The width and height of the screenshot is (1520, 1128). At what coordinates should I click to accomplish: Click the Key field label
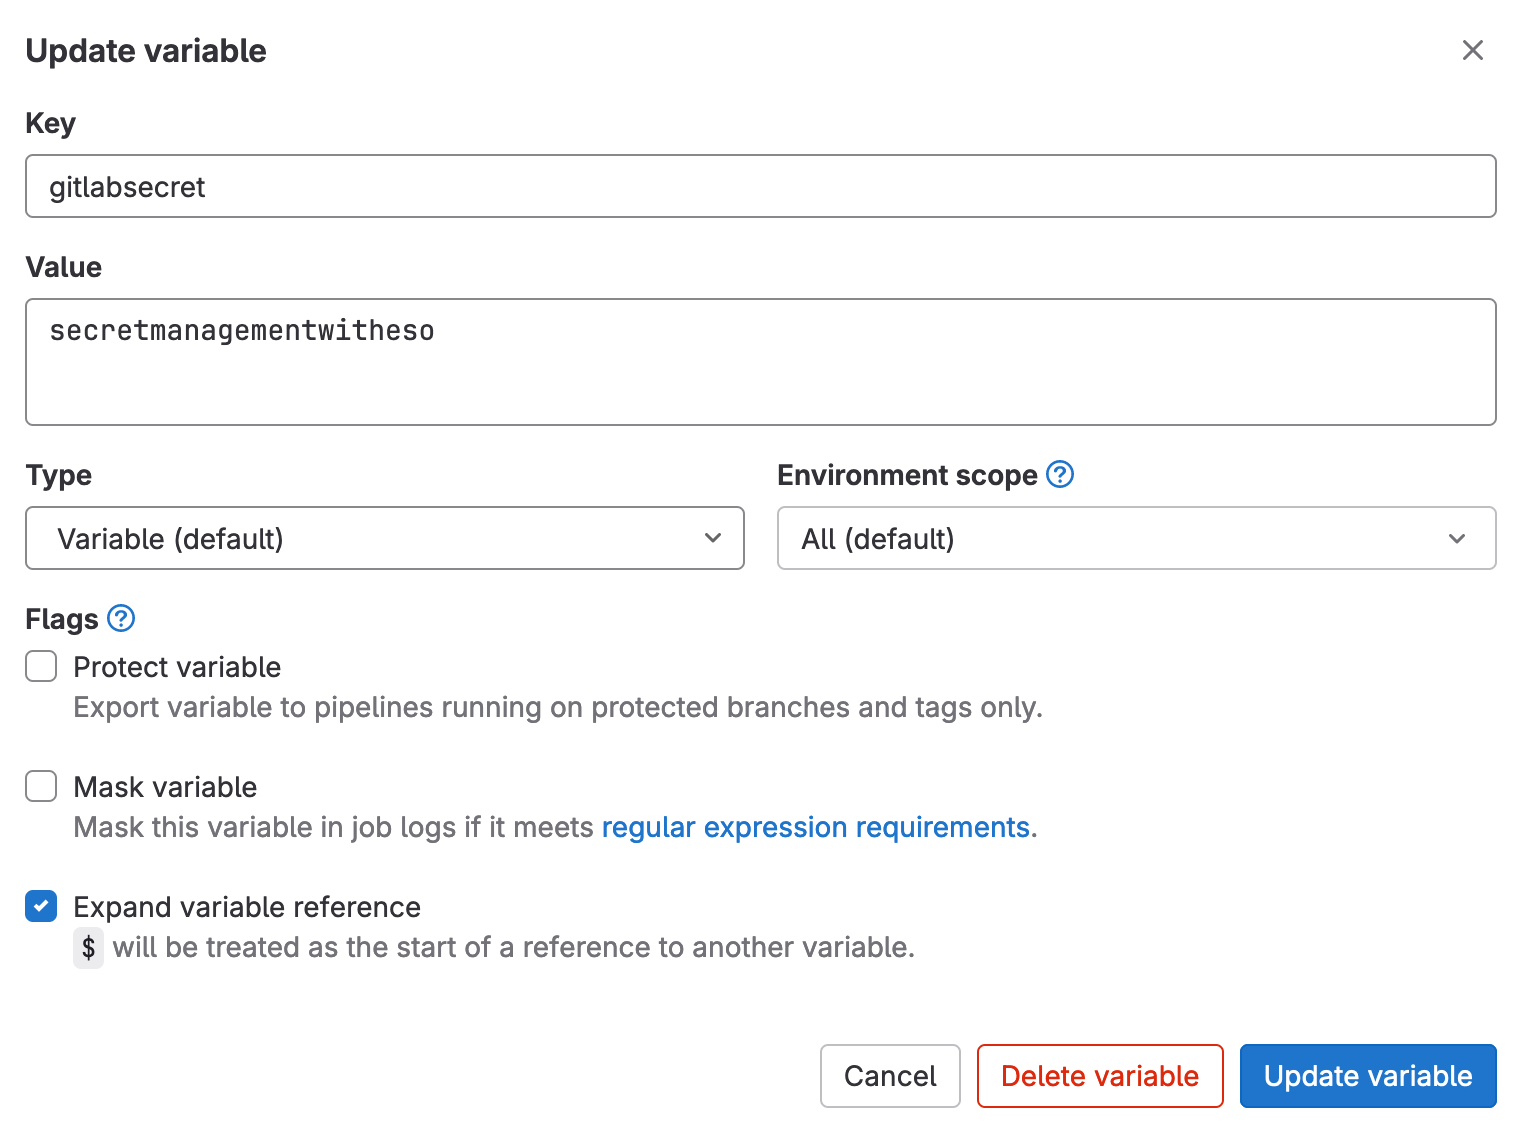pos(50,123)
